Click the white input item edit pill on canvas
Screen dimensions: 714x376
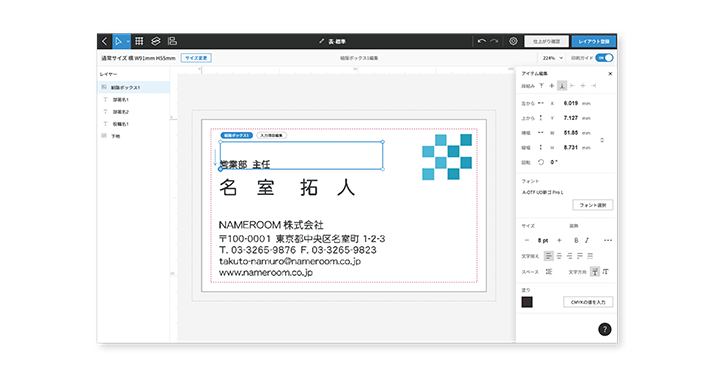[271, 136]
